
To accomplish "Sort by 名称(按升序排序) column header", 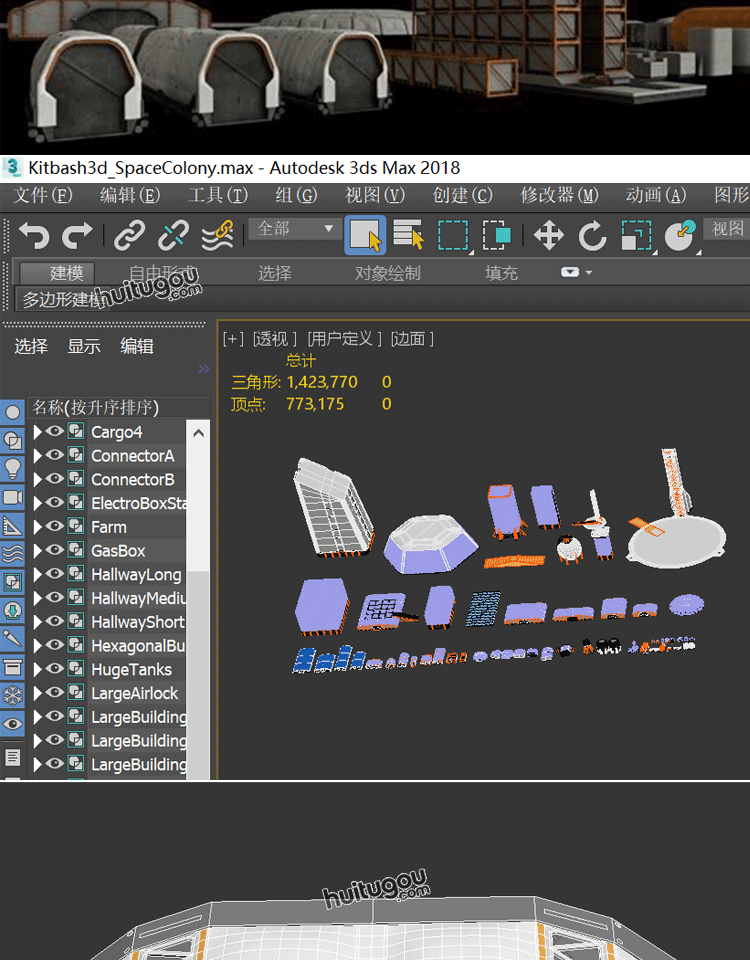I will pos(119,408).
